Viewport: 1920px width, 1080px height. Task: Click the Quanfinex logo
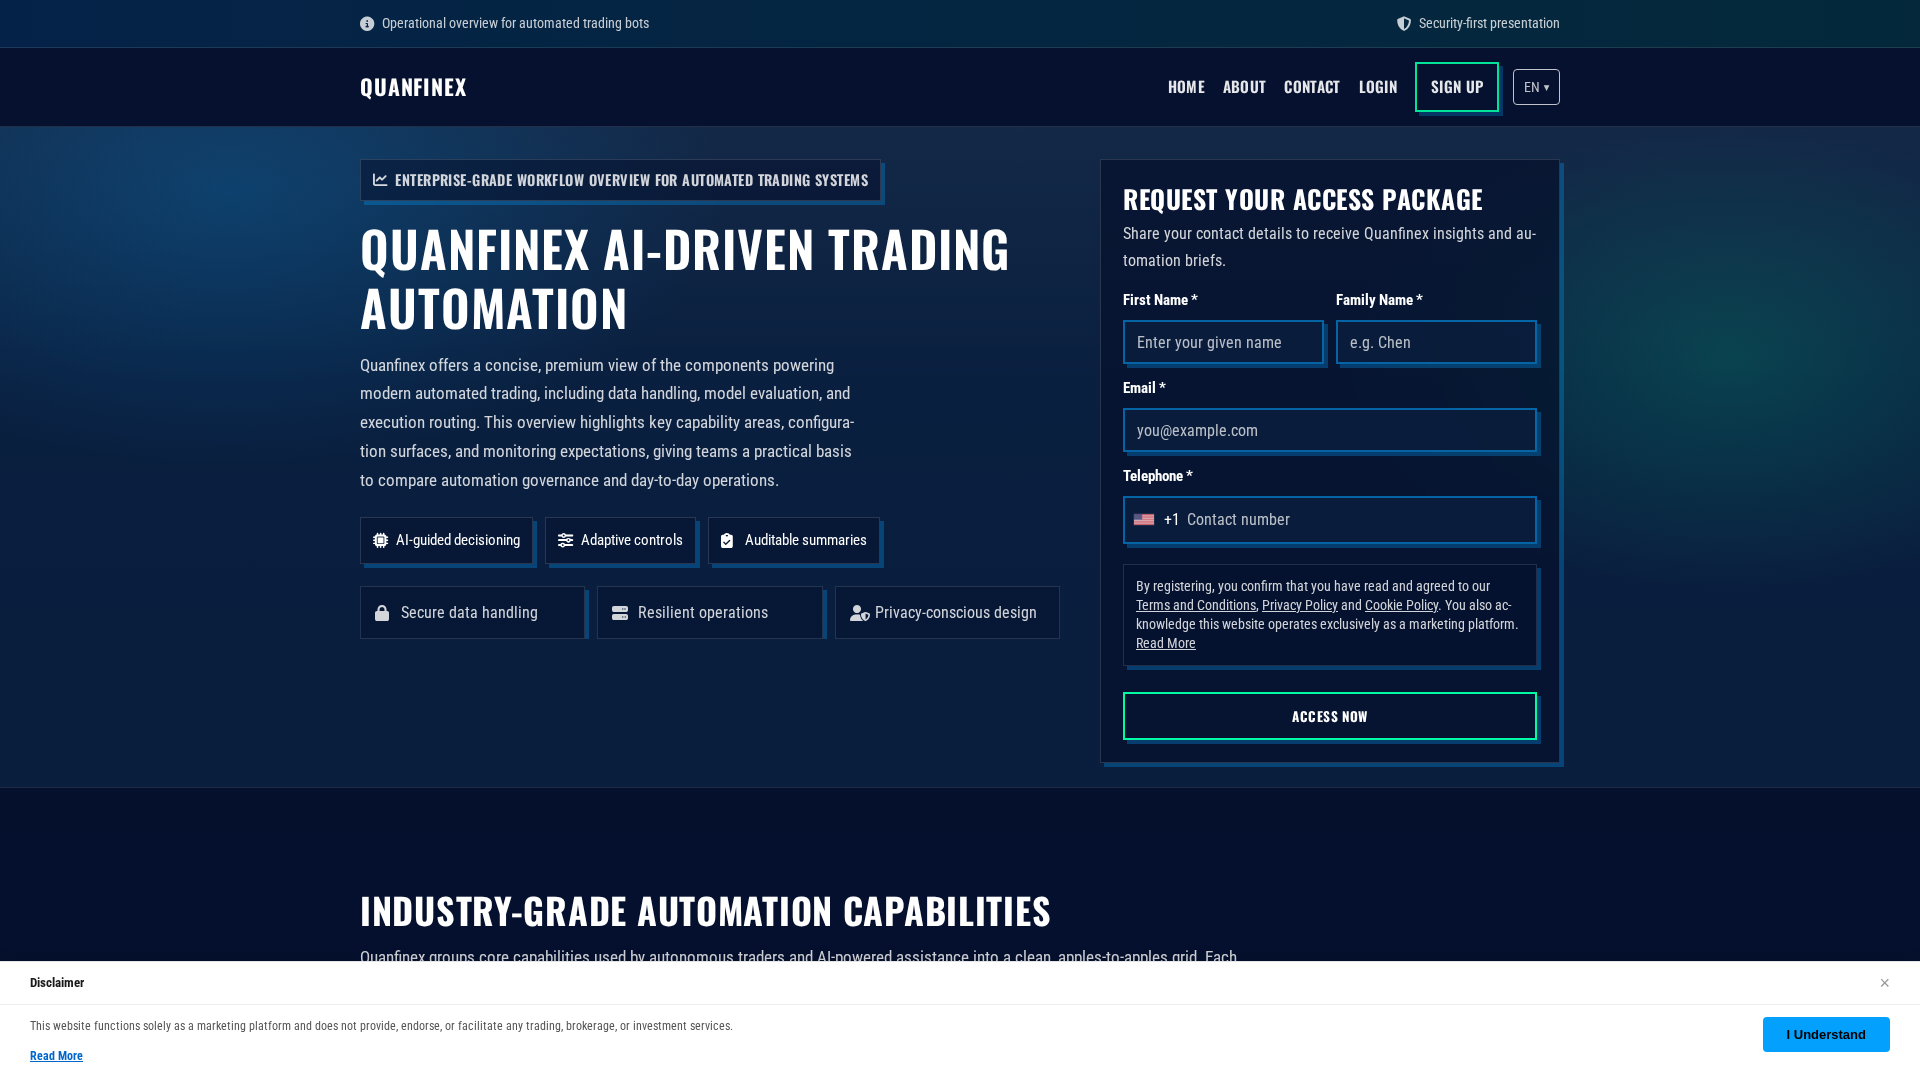point(413,87)
